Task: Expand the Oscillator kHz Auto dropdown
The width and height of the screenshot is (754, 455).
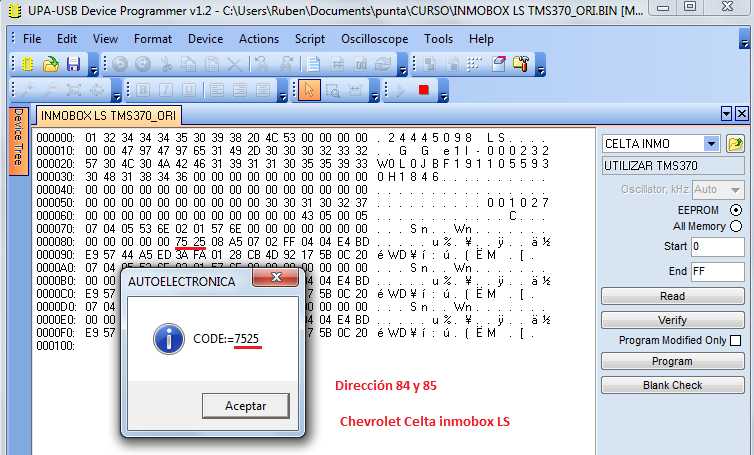Action: click(736, 189)
